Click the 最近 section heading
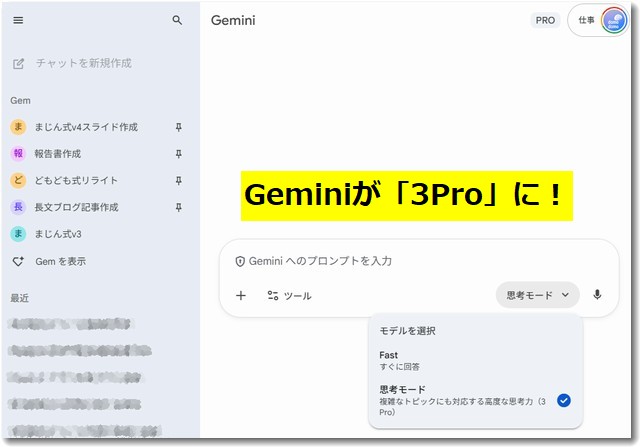Image resolution: width=640 pixels, height=447 pixels. 20,298
